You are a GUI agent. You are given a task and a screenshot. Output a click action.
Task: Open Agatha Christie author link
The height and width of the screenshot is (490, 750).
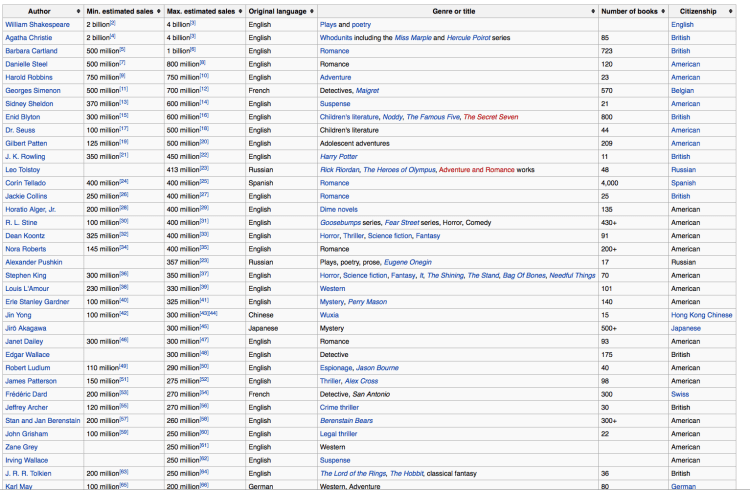[29, 38]
